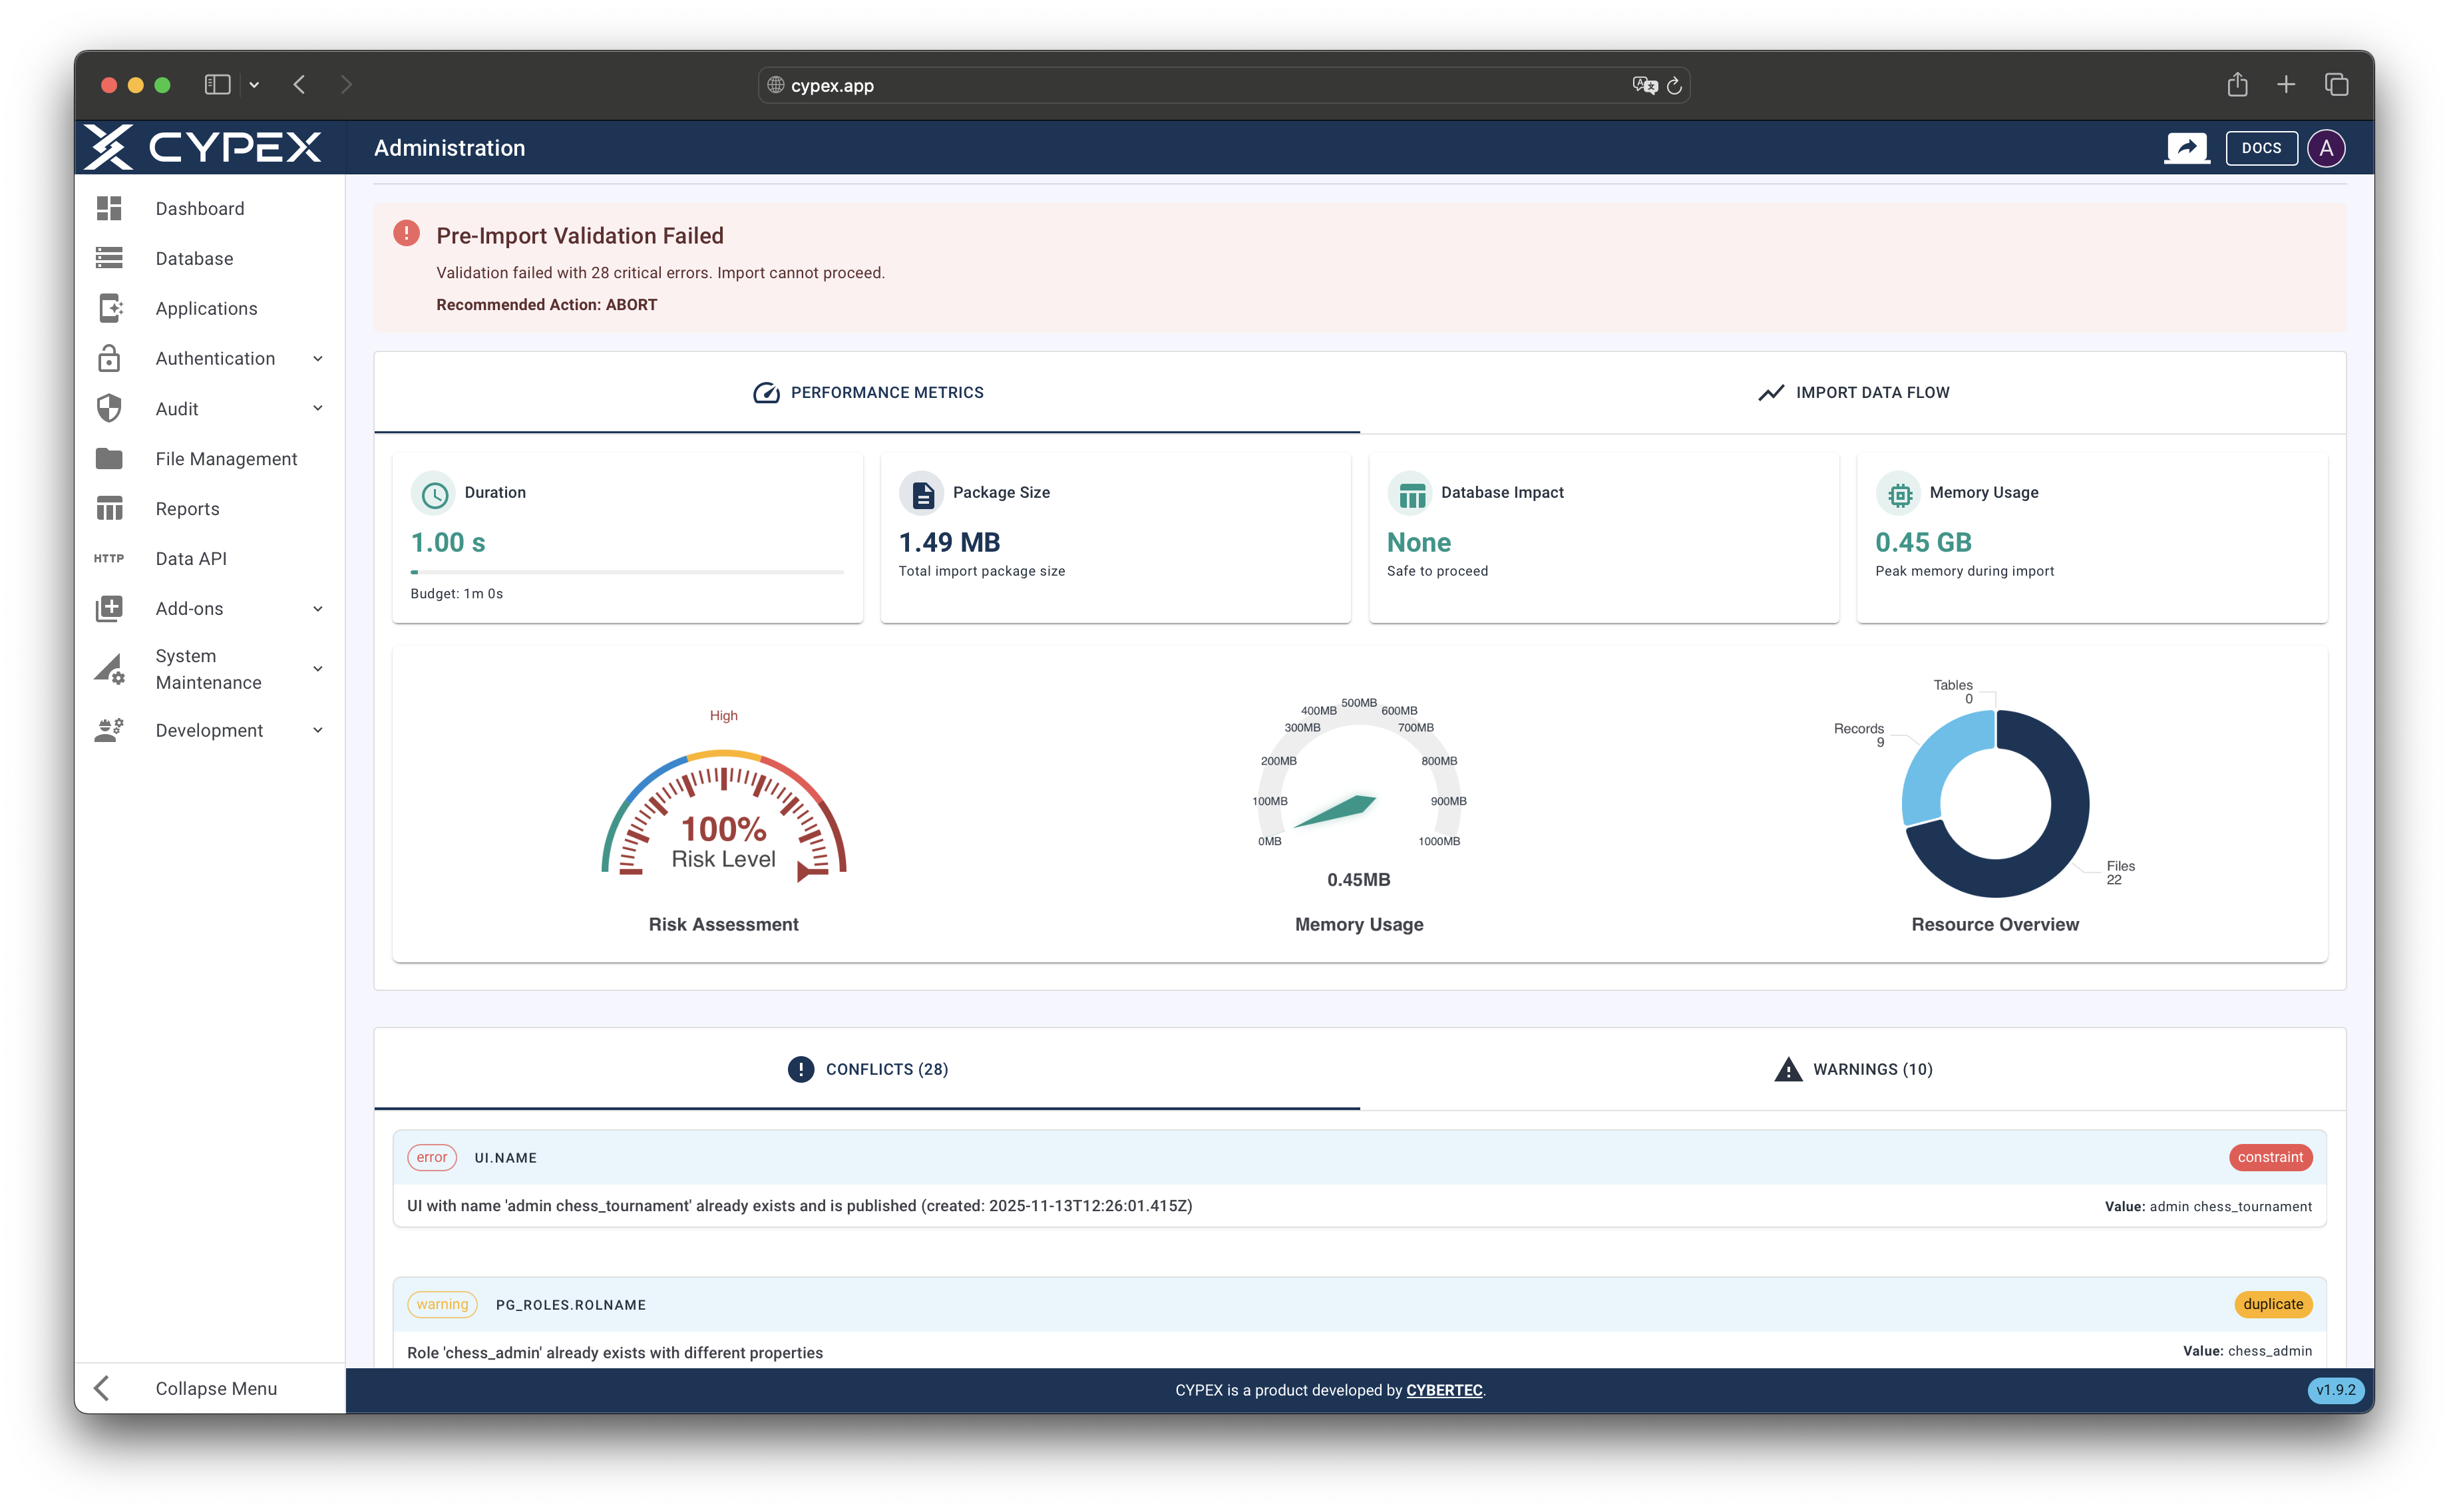Open the CYBERTEC link in the footer
2449x1512 pixels.
point(1444,1390)
